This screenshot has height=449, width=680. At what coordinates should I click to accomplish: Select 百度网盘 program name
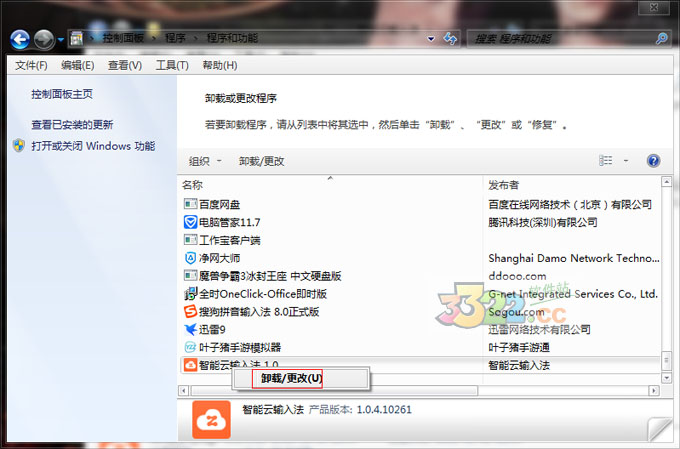click(x=219, y=204)
